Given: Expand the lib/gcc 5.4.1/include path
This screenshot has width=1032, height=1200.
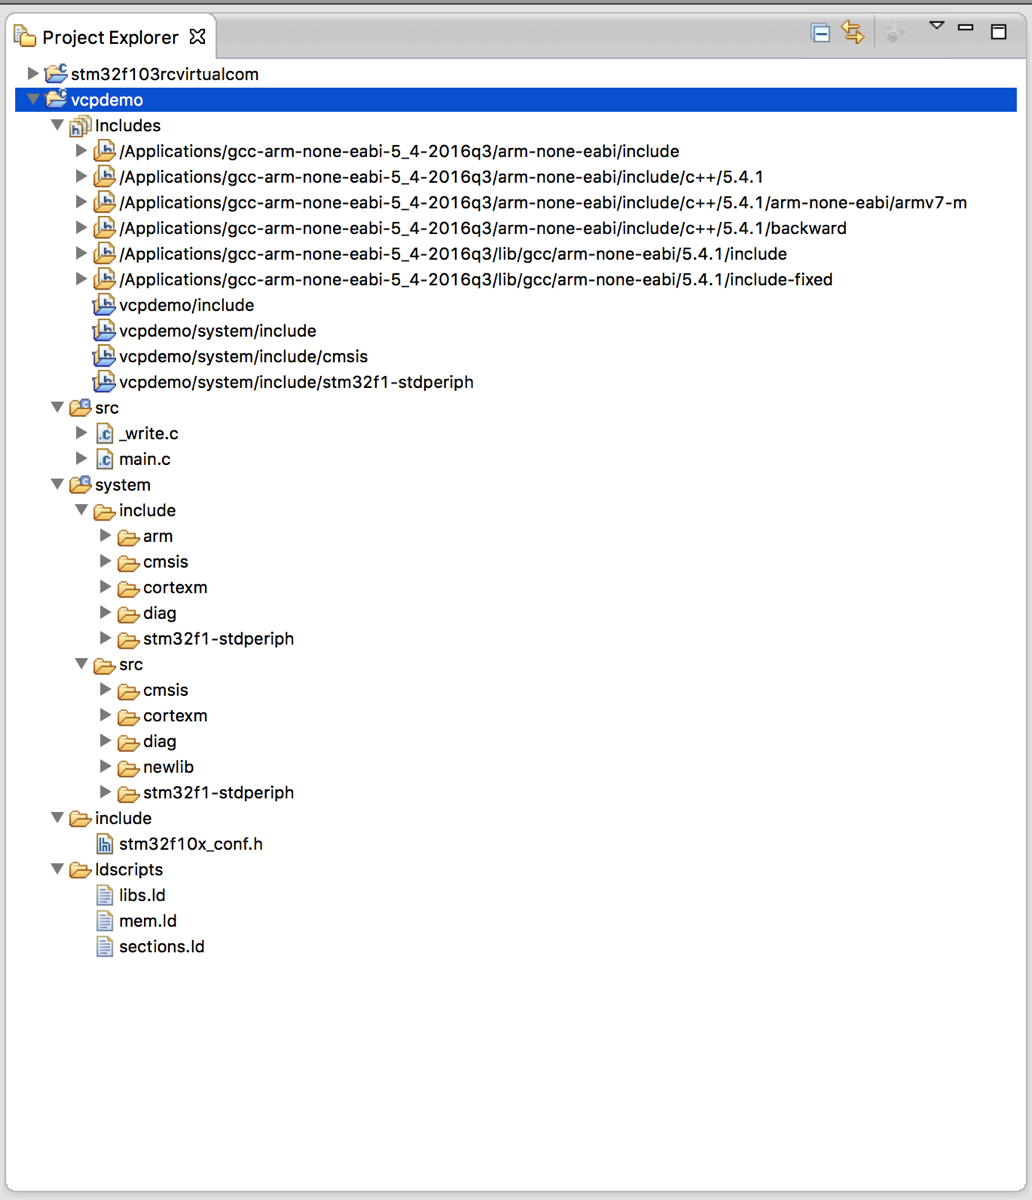Looking at the screenshot, I should coord(82,254).
